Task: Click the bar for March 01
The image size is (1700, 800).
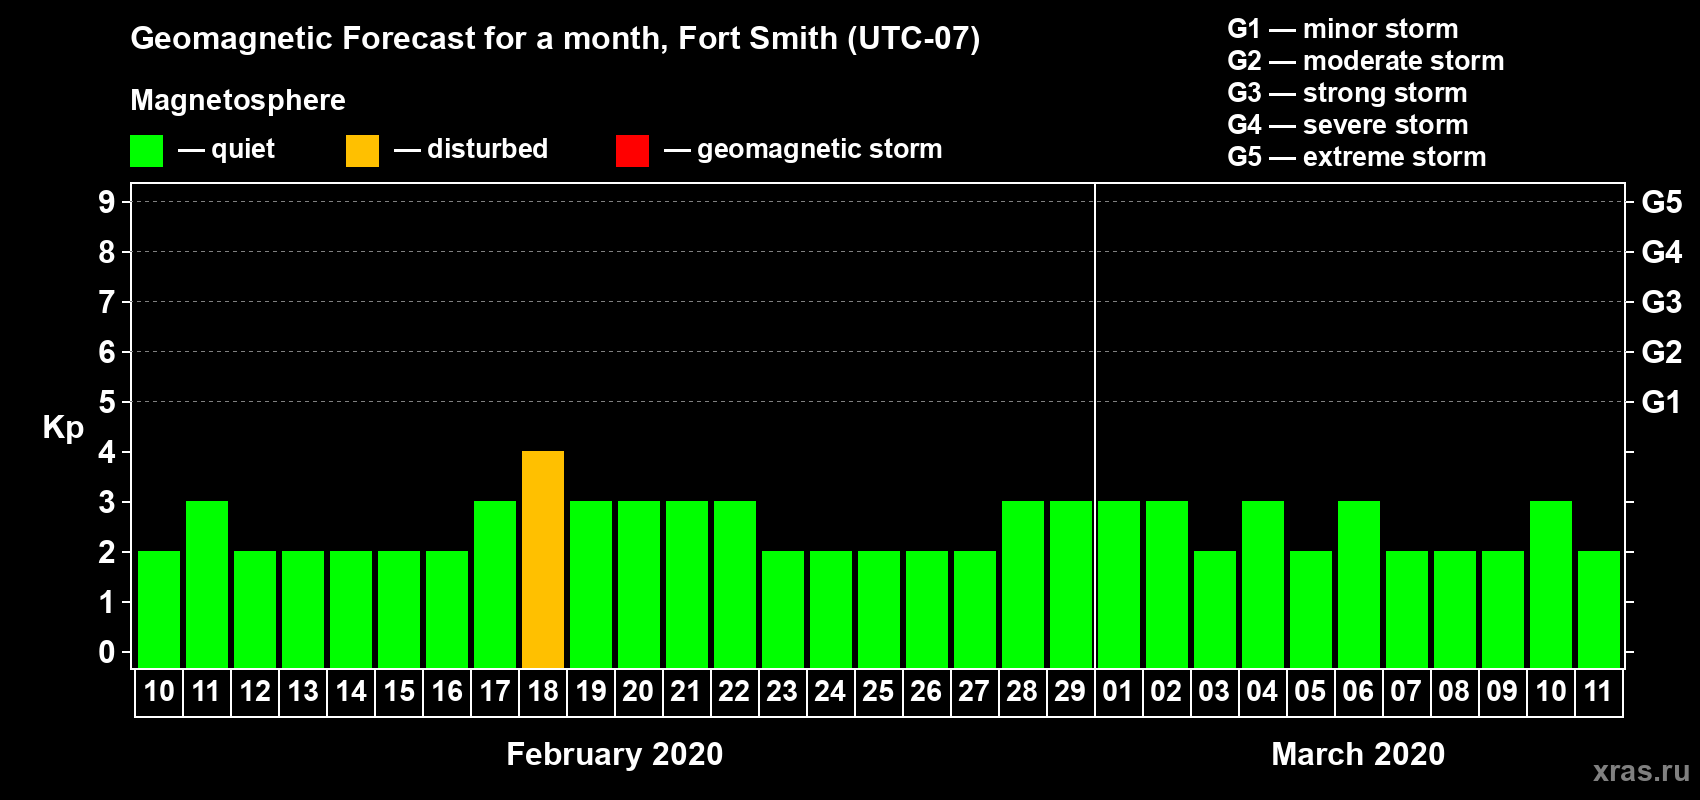Action: 1119,584
